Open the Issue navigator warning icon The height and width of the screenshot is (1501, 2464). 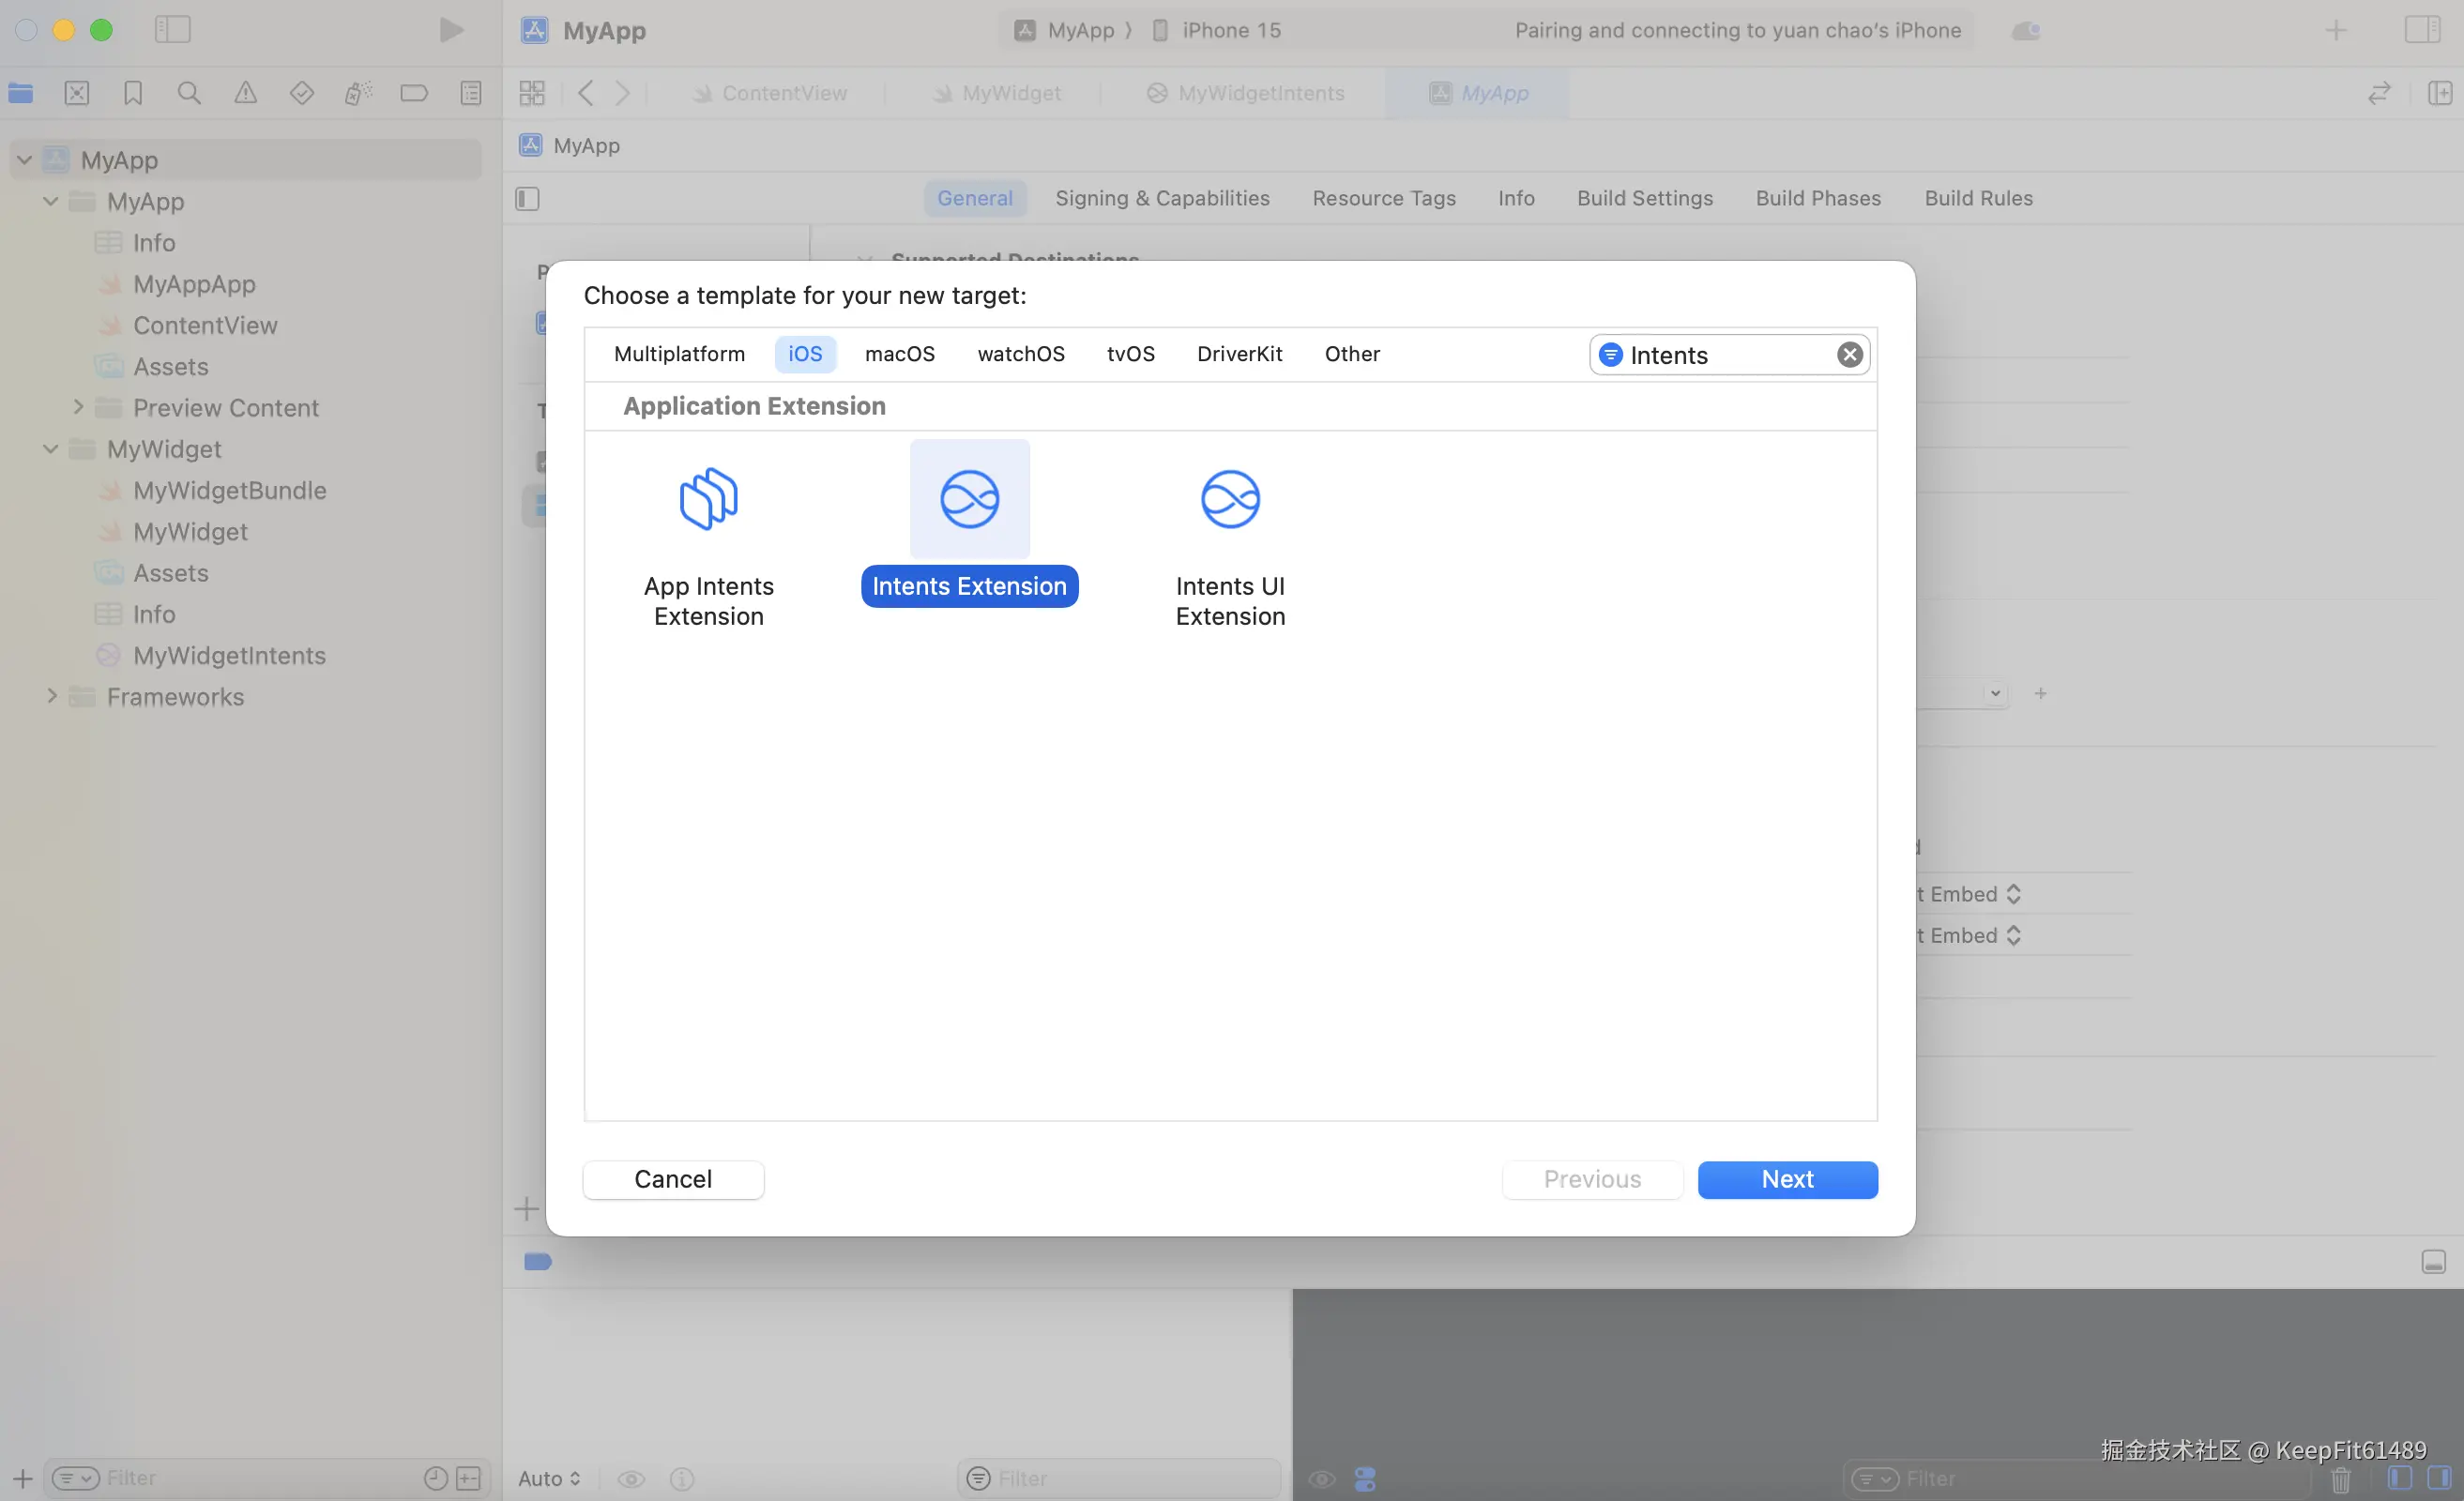(245, 94)
